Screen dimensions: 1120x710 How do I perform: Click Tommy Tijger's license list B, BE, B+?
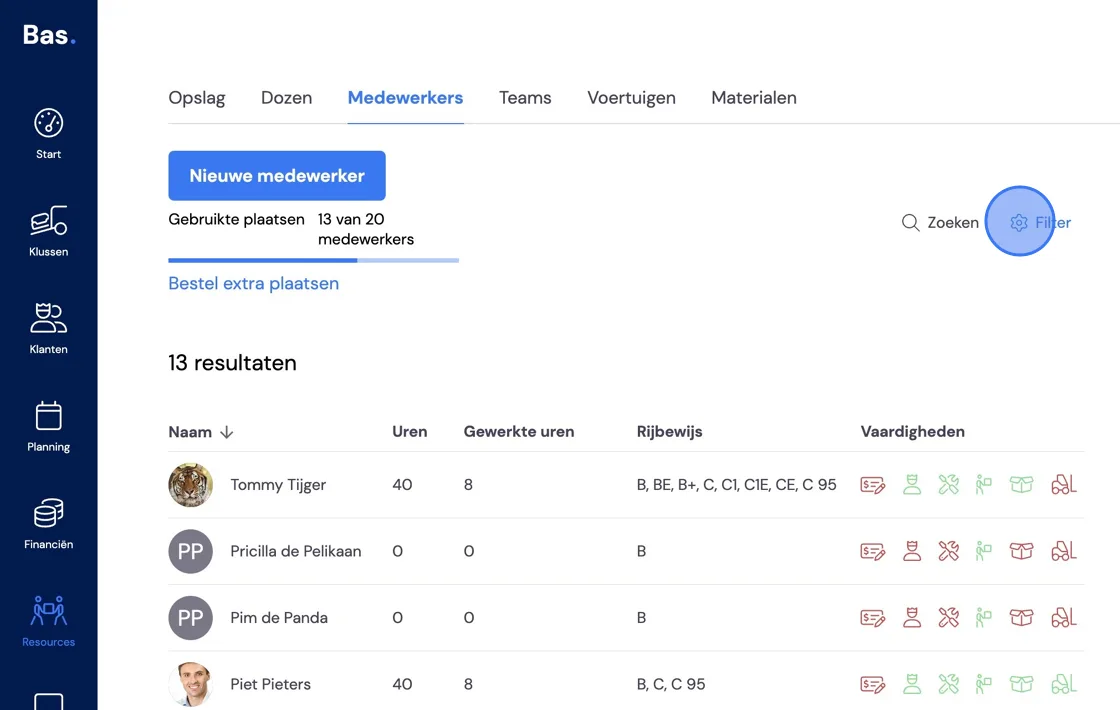point(736,485)
